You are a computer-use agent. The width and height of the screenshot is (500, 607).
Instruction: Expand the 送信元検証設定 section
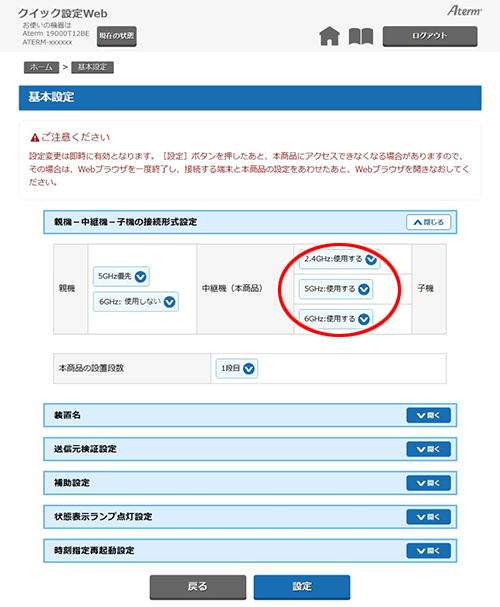428,449
